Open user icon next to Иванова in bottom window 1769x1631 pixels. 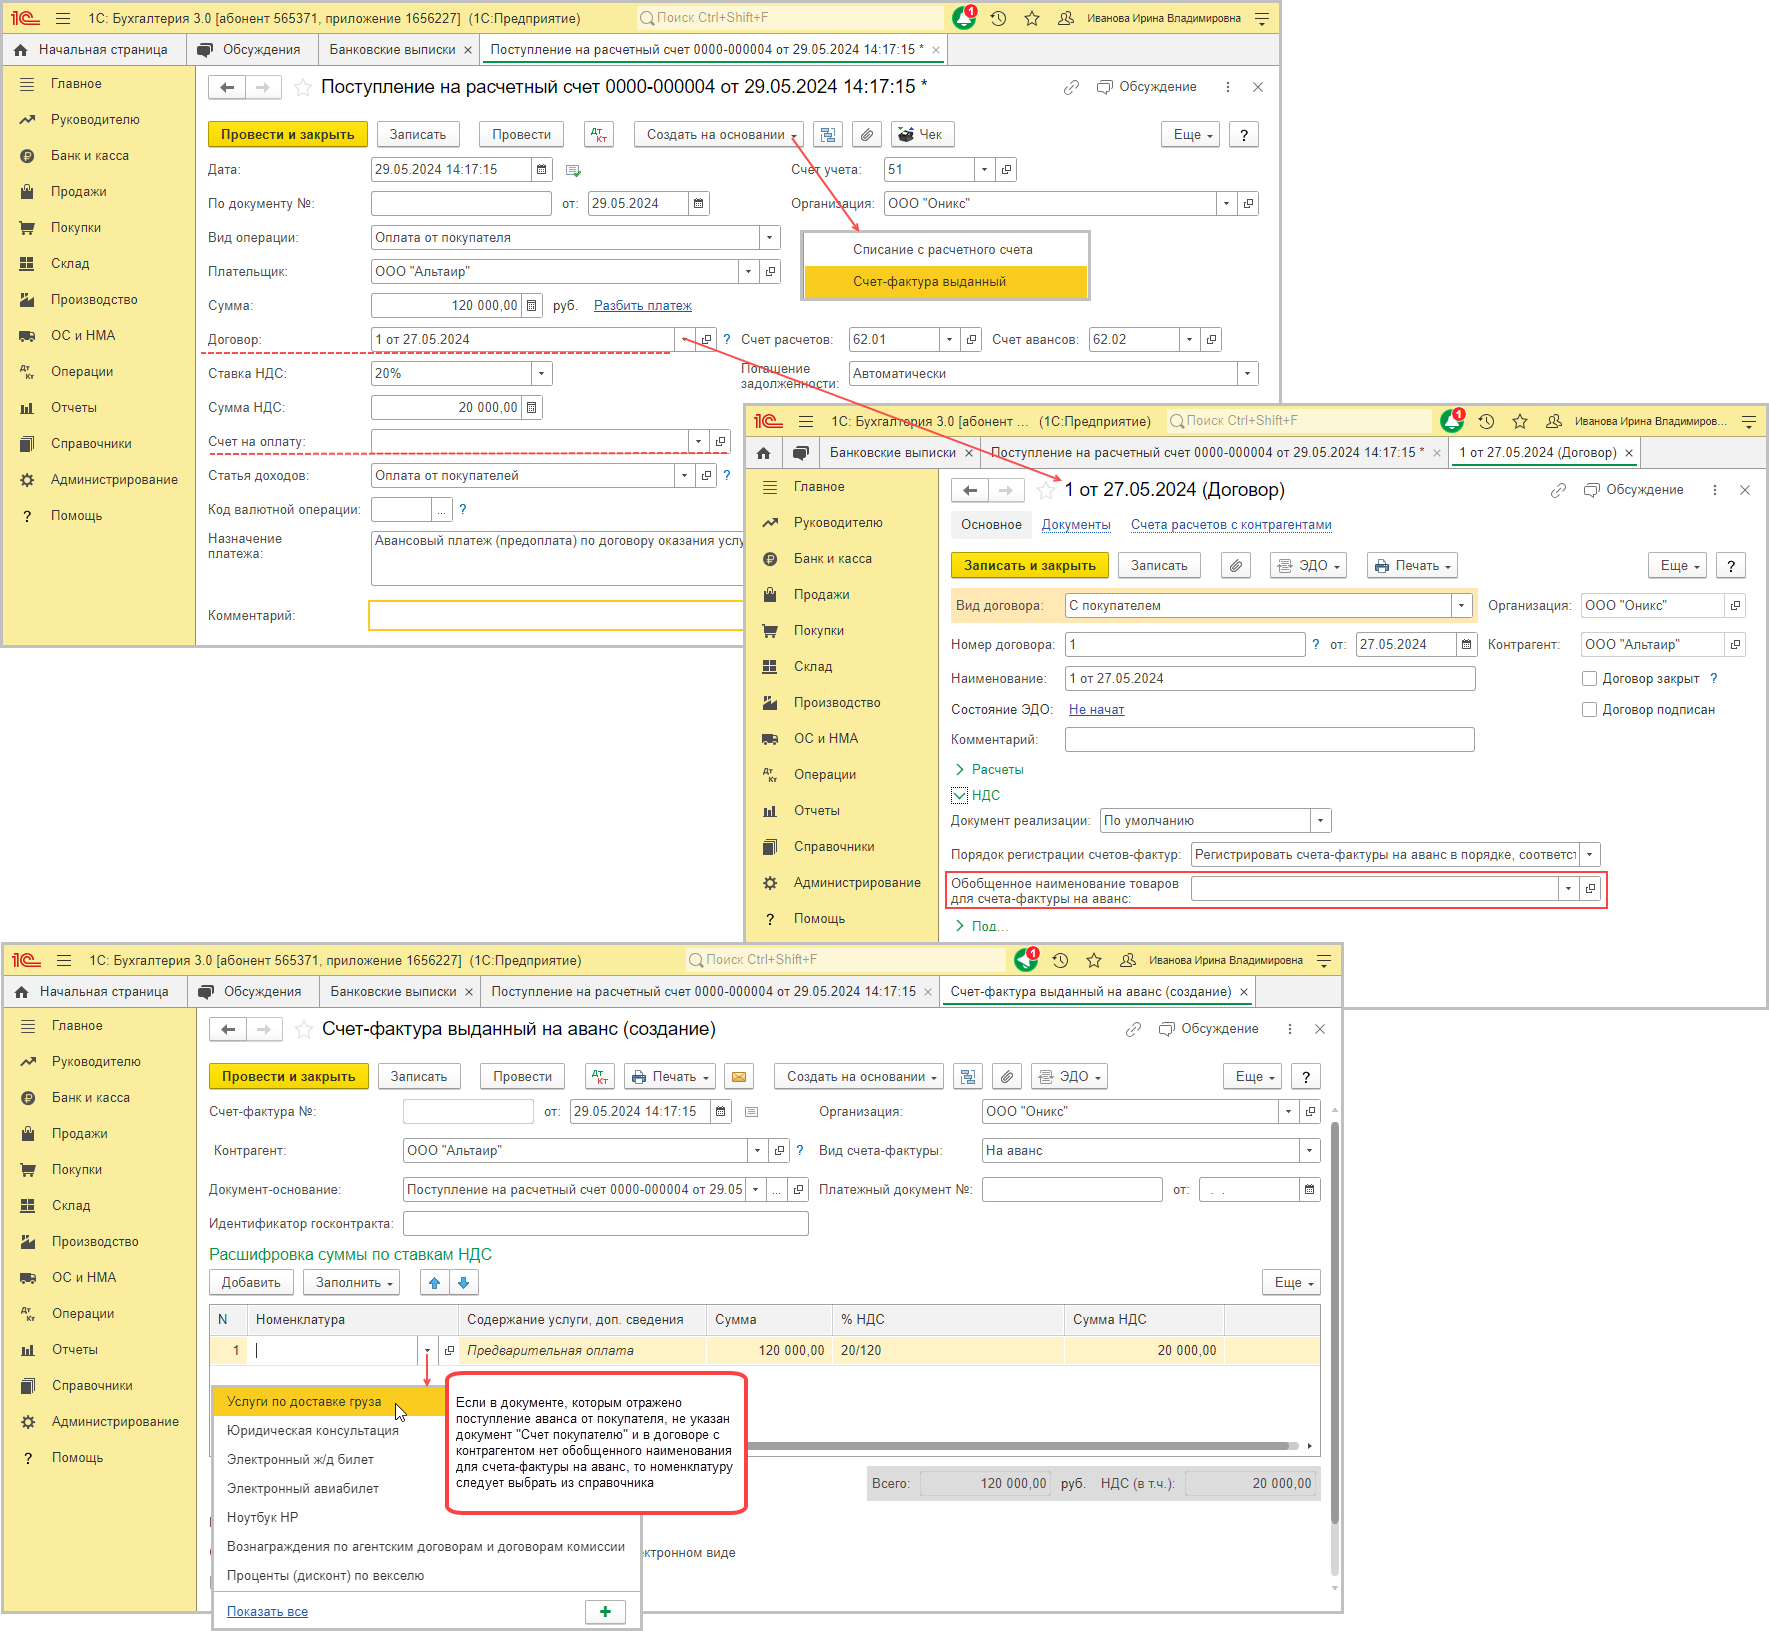pyautogui.click(x=1127, y=961)
